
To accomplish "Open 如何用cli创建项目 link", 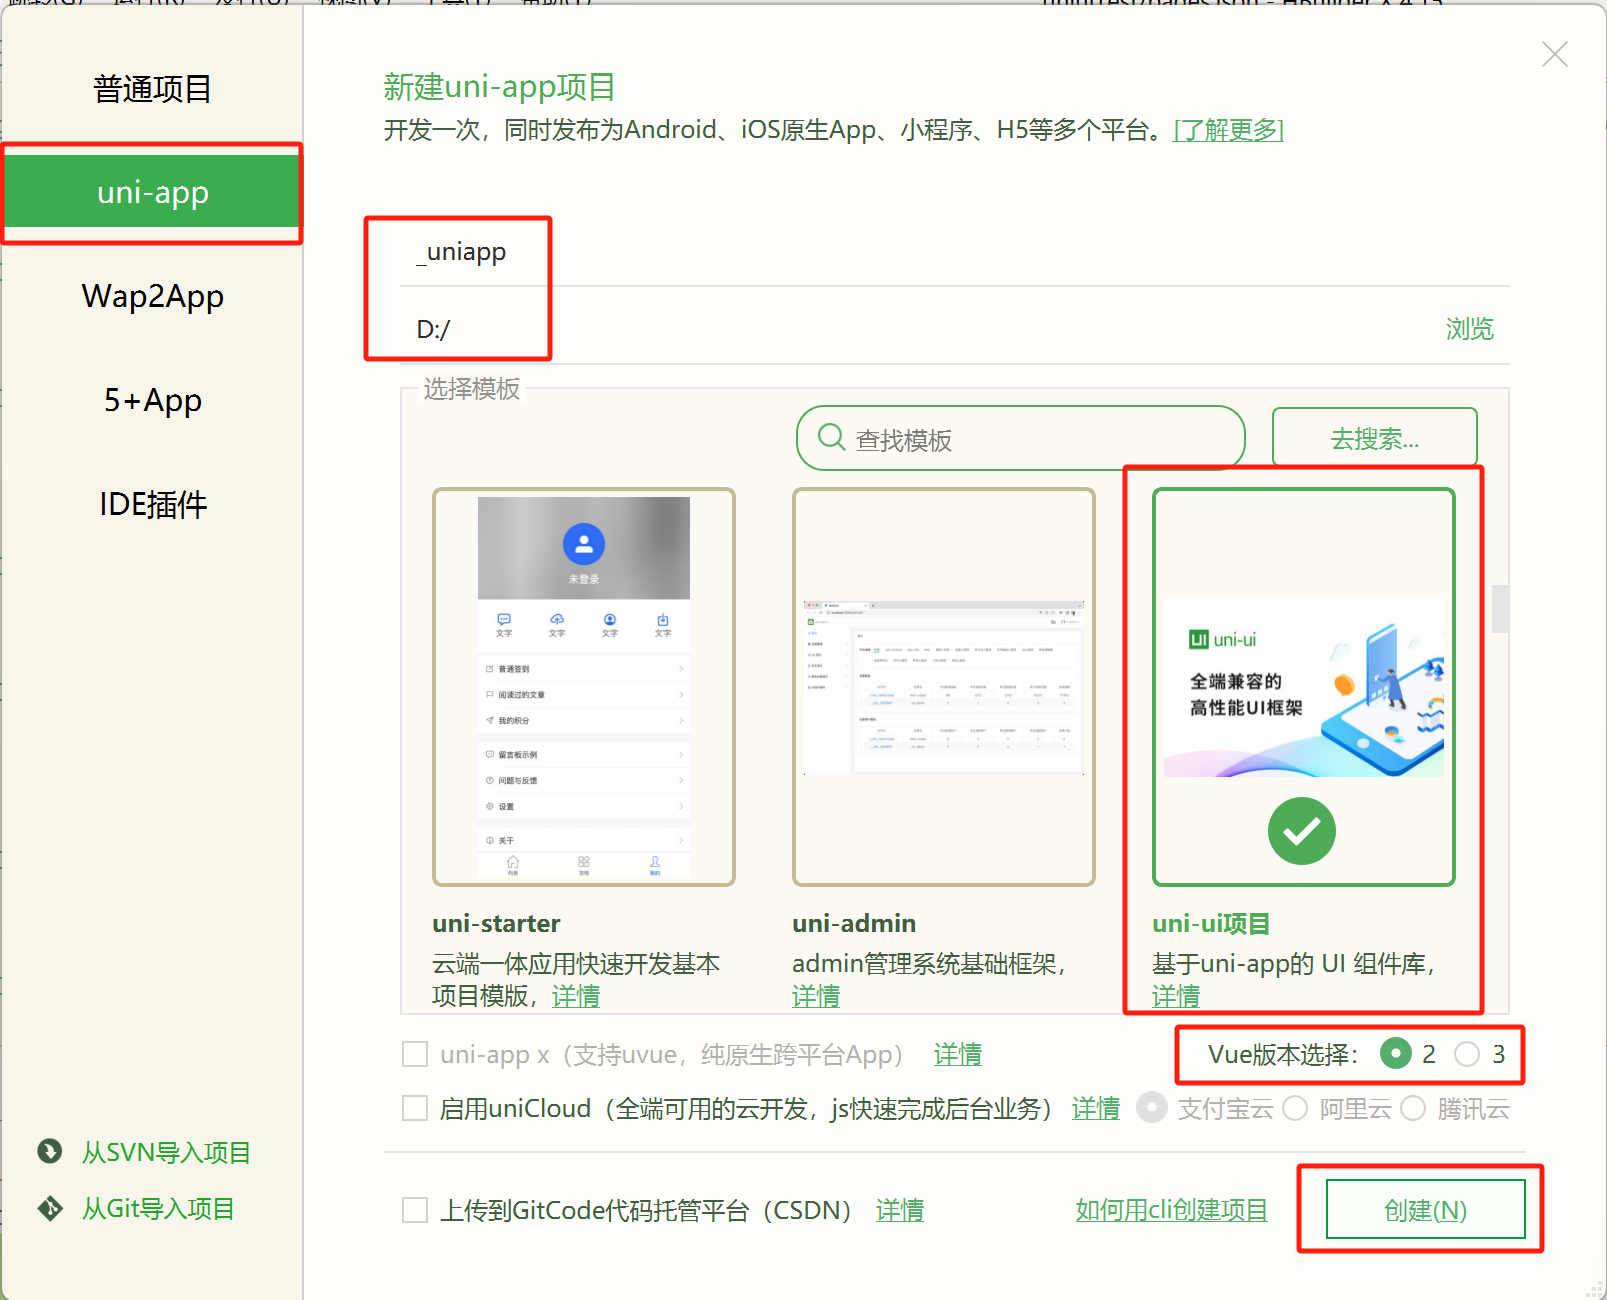I will click(x=1171, y=1210).
